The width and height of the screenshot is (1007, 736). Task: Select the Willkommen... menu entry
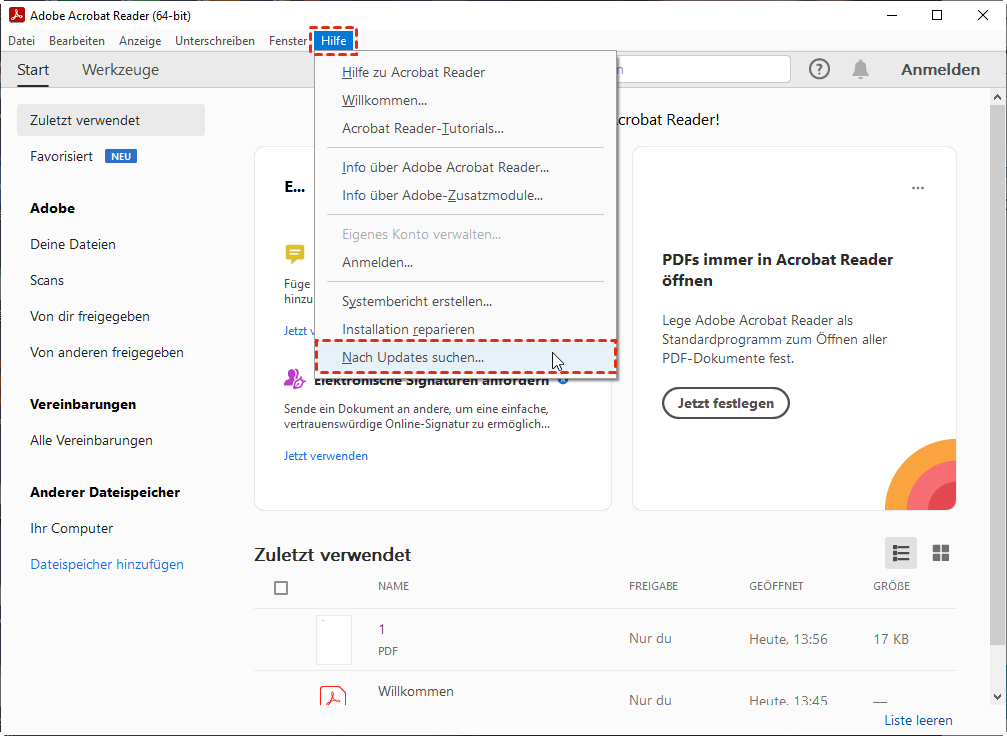[466, 101]
